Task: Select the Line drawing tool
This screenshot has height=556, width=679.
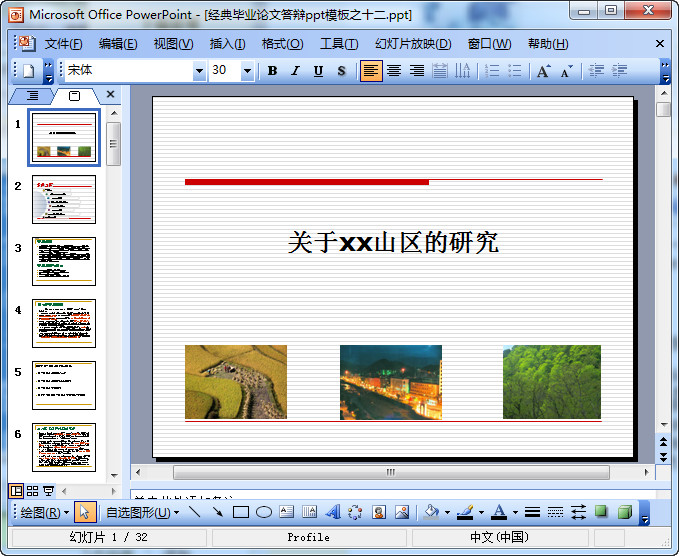Action: 195,512
